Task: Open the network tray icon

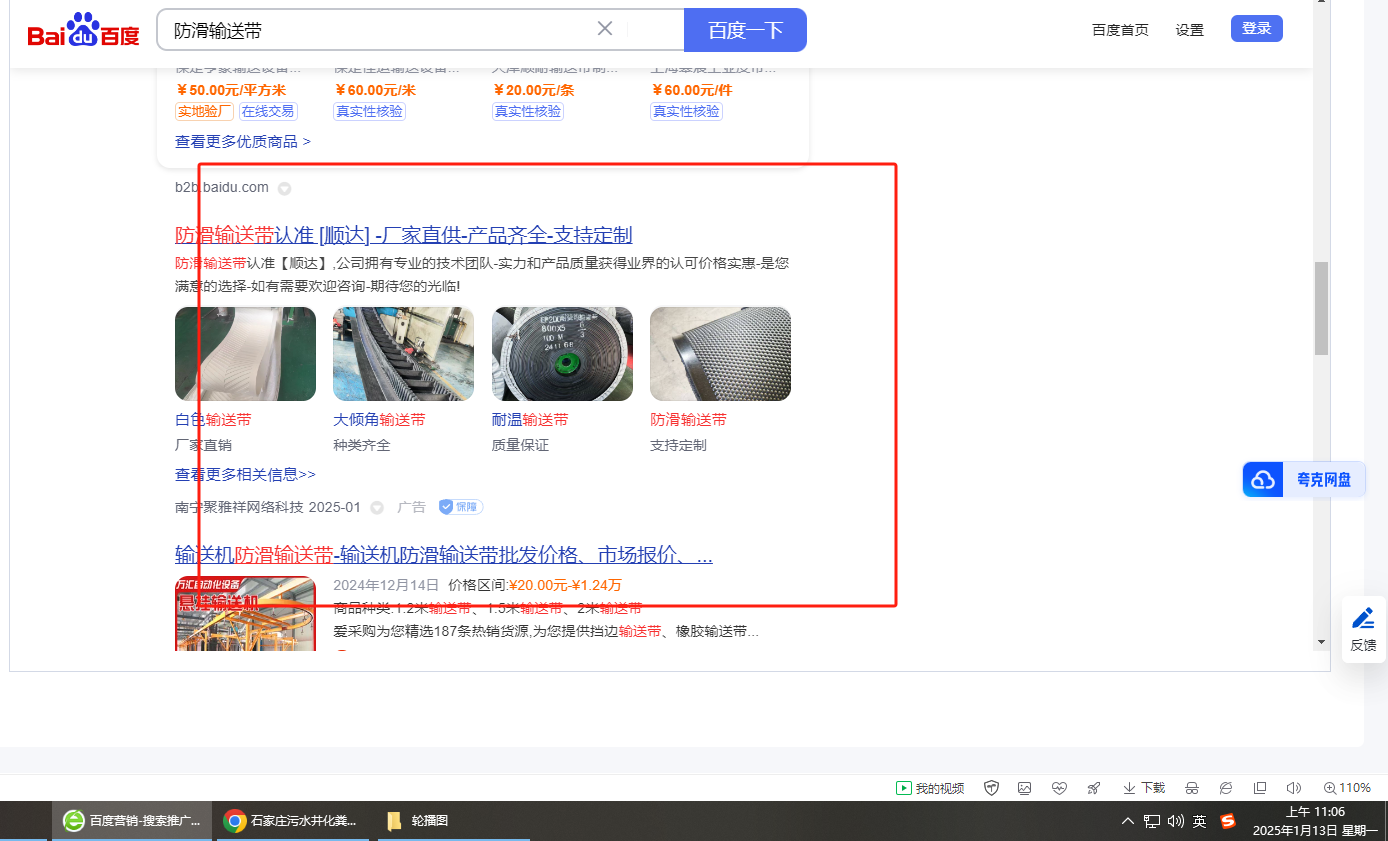Action: click(x=1152, y=821)
